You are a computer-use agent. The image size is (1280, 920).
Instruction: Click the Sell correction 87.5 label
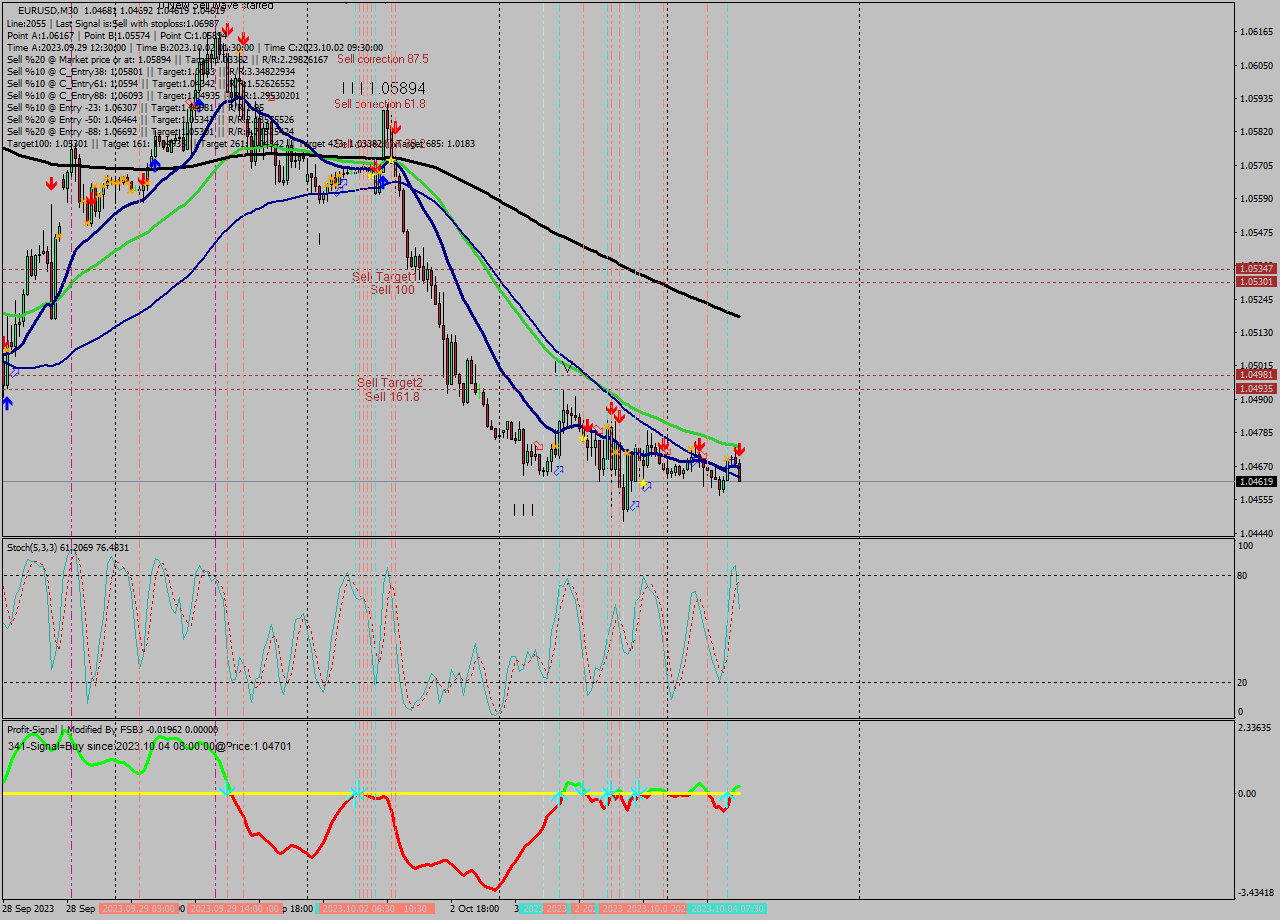tap(383, 59)
